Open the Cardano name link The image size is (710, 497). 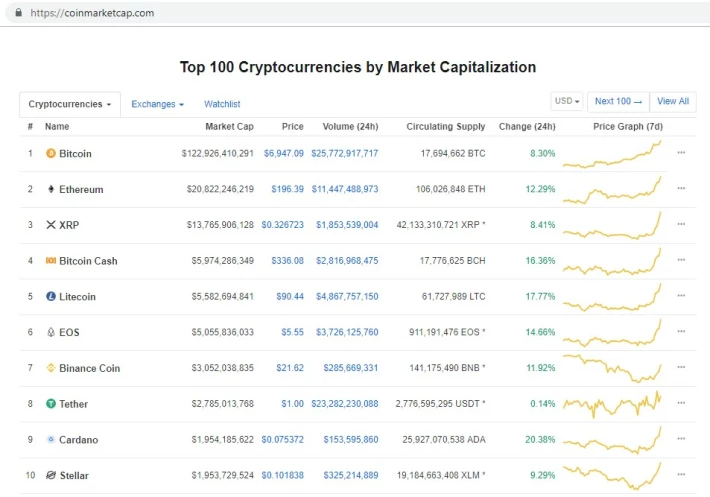tap(78, 440)
